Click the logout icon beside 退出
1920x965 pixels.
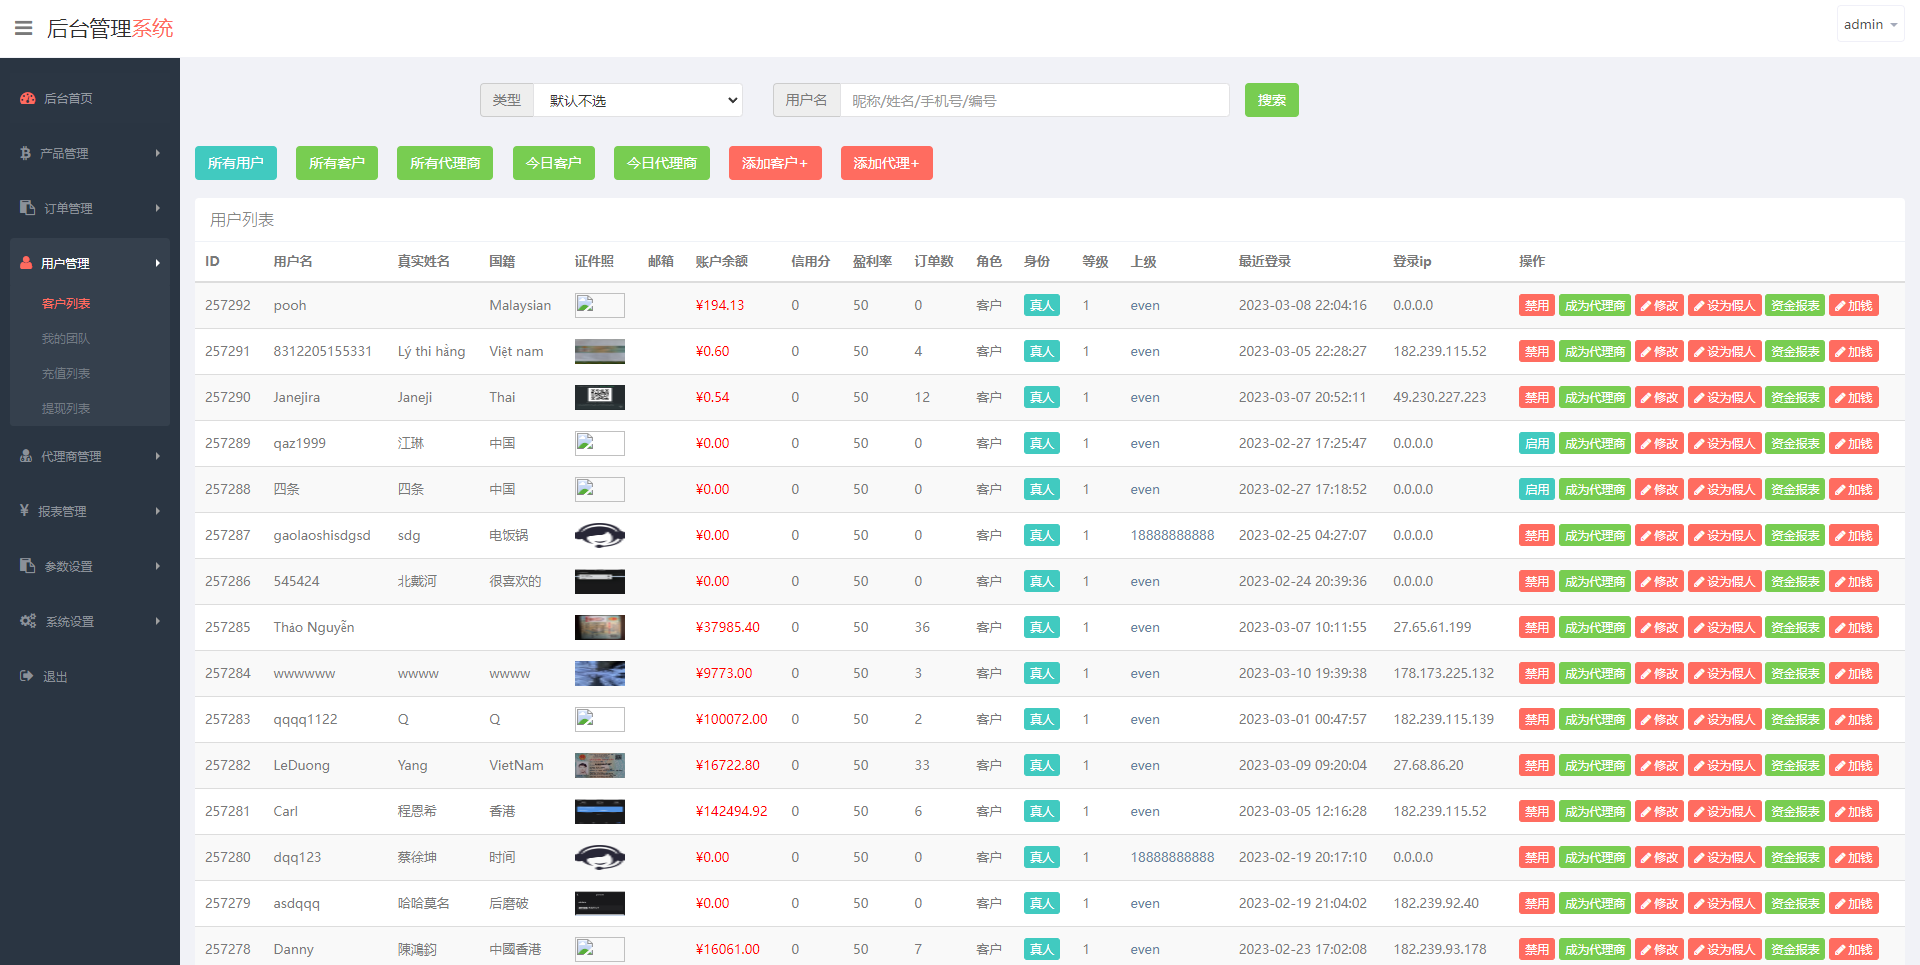tap(27, 676)
